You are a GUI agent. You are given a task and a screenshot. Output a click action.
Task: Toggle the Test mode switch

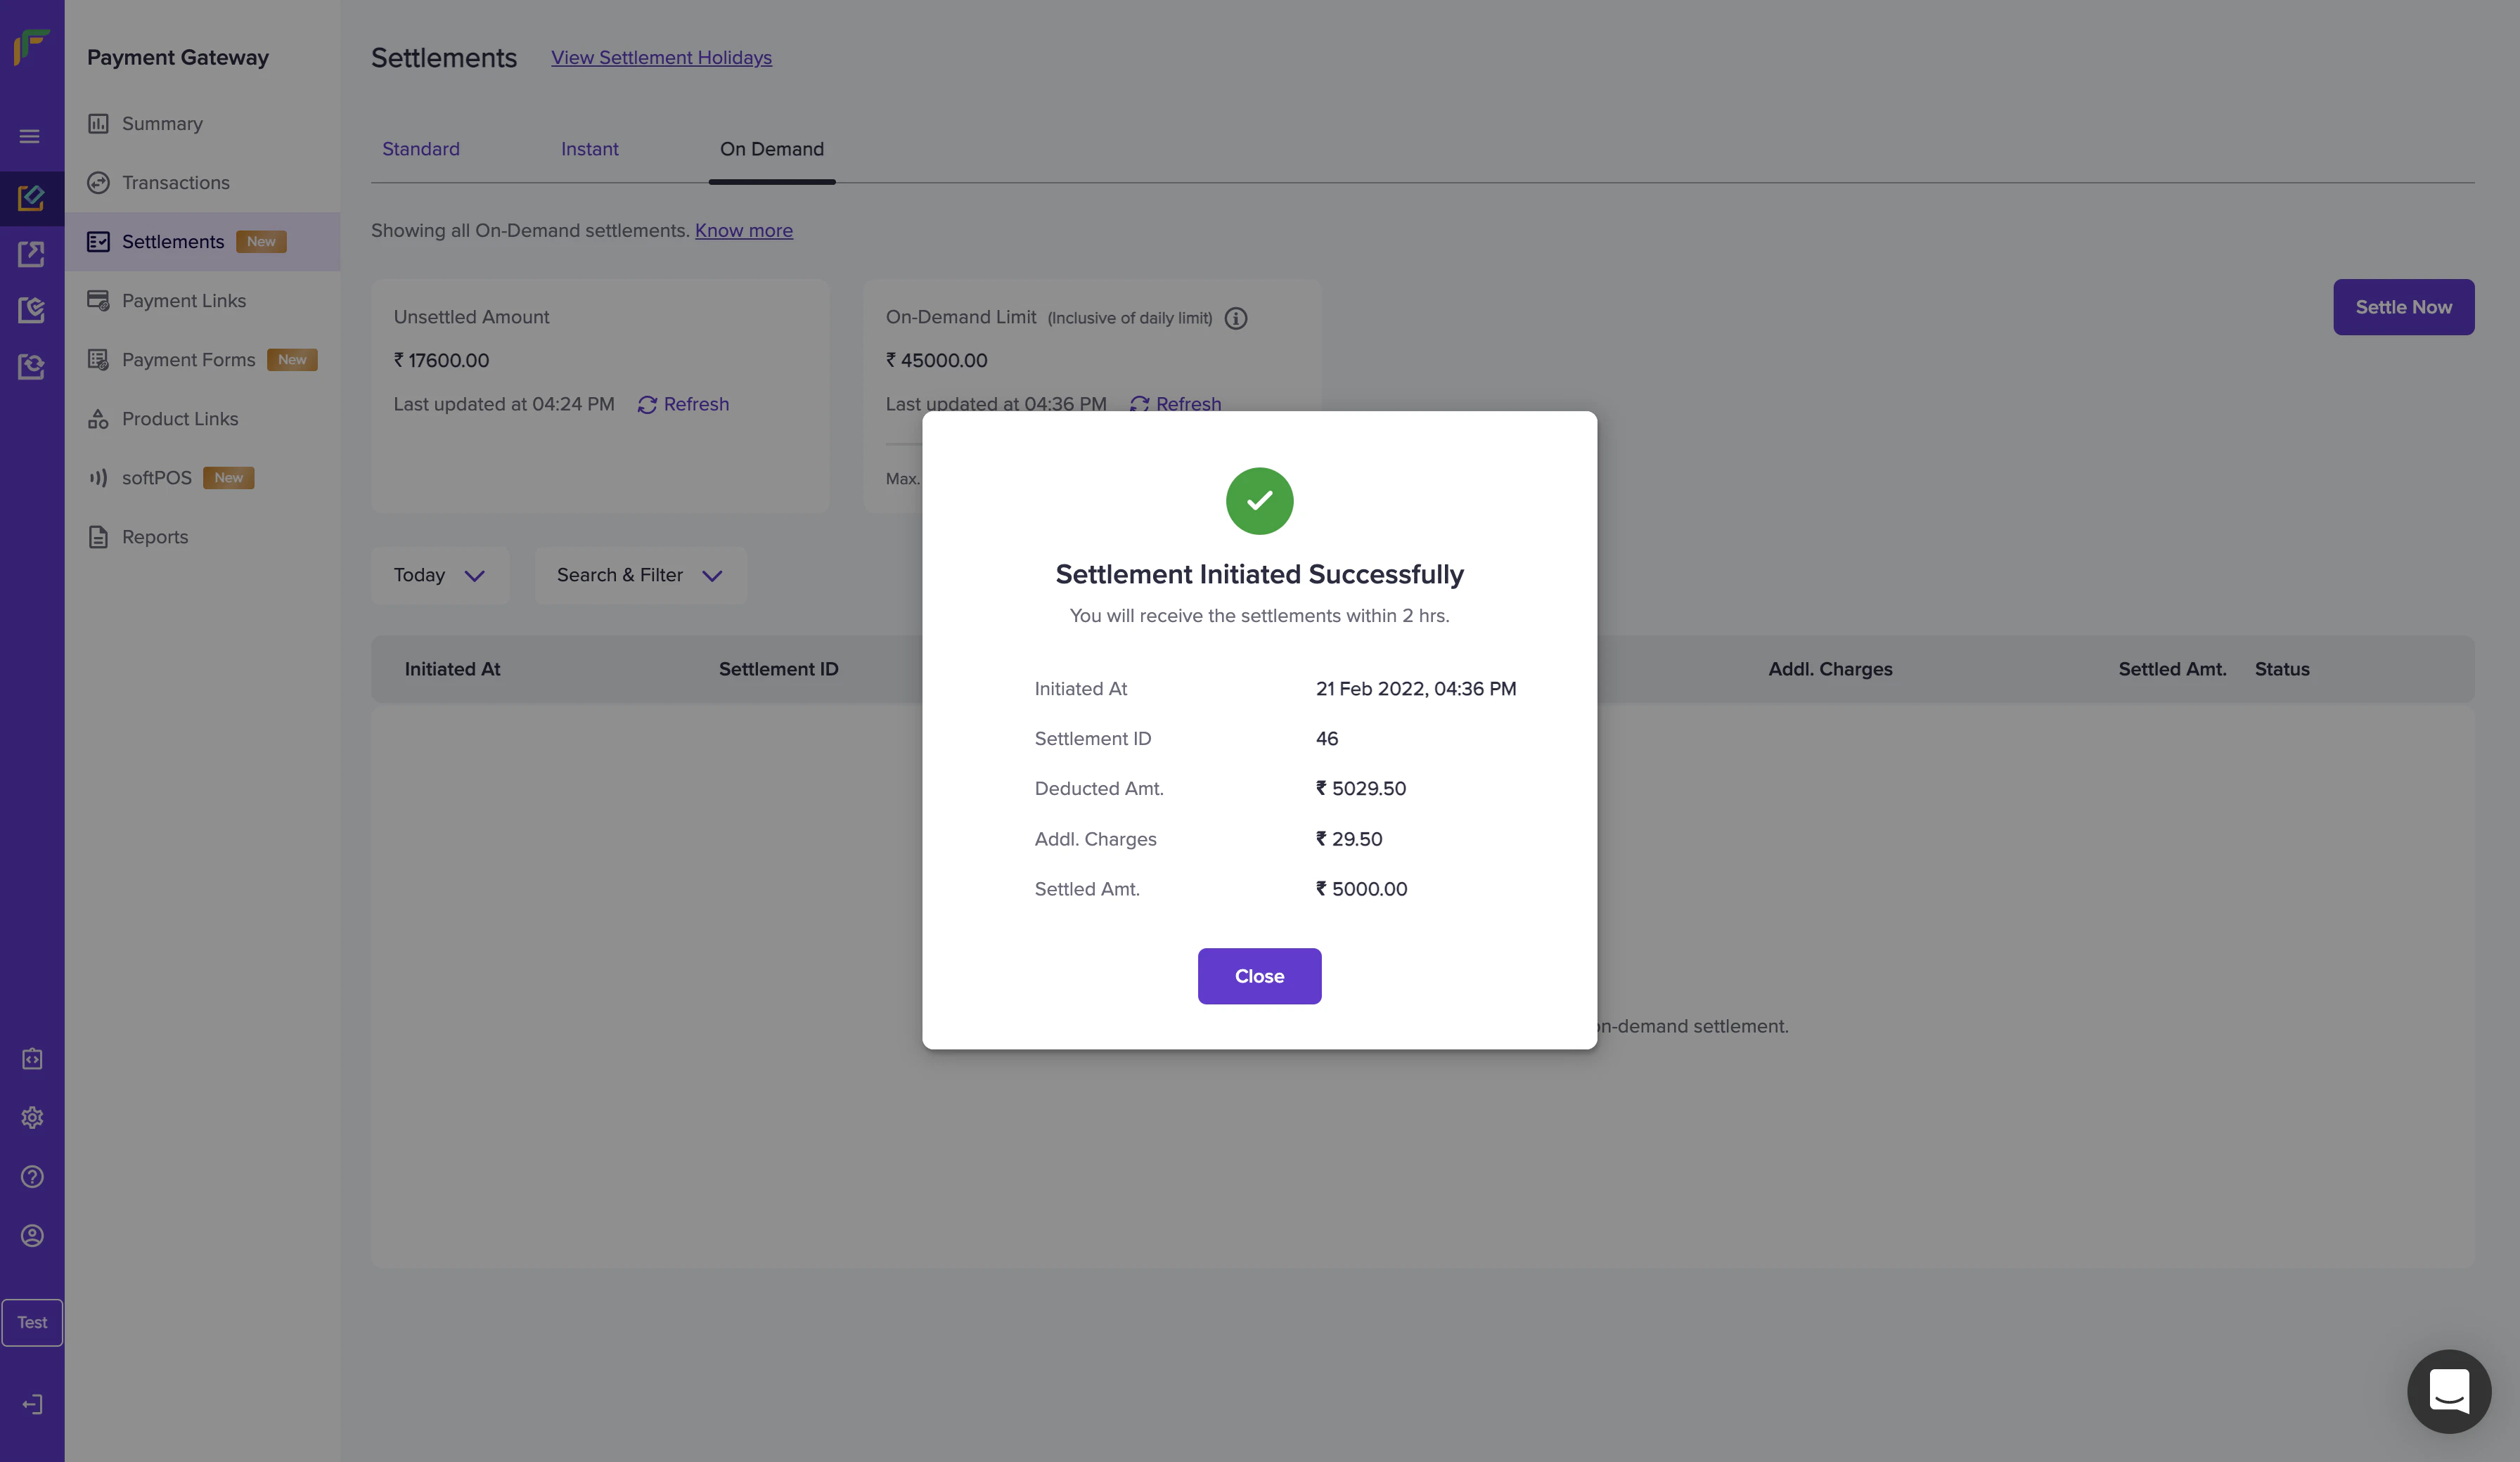(x=32, y=1322)
